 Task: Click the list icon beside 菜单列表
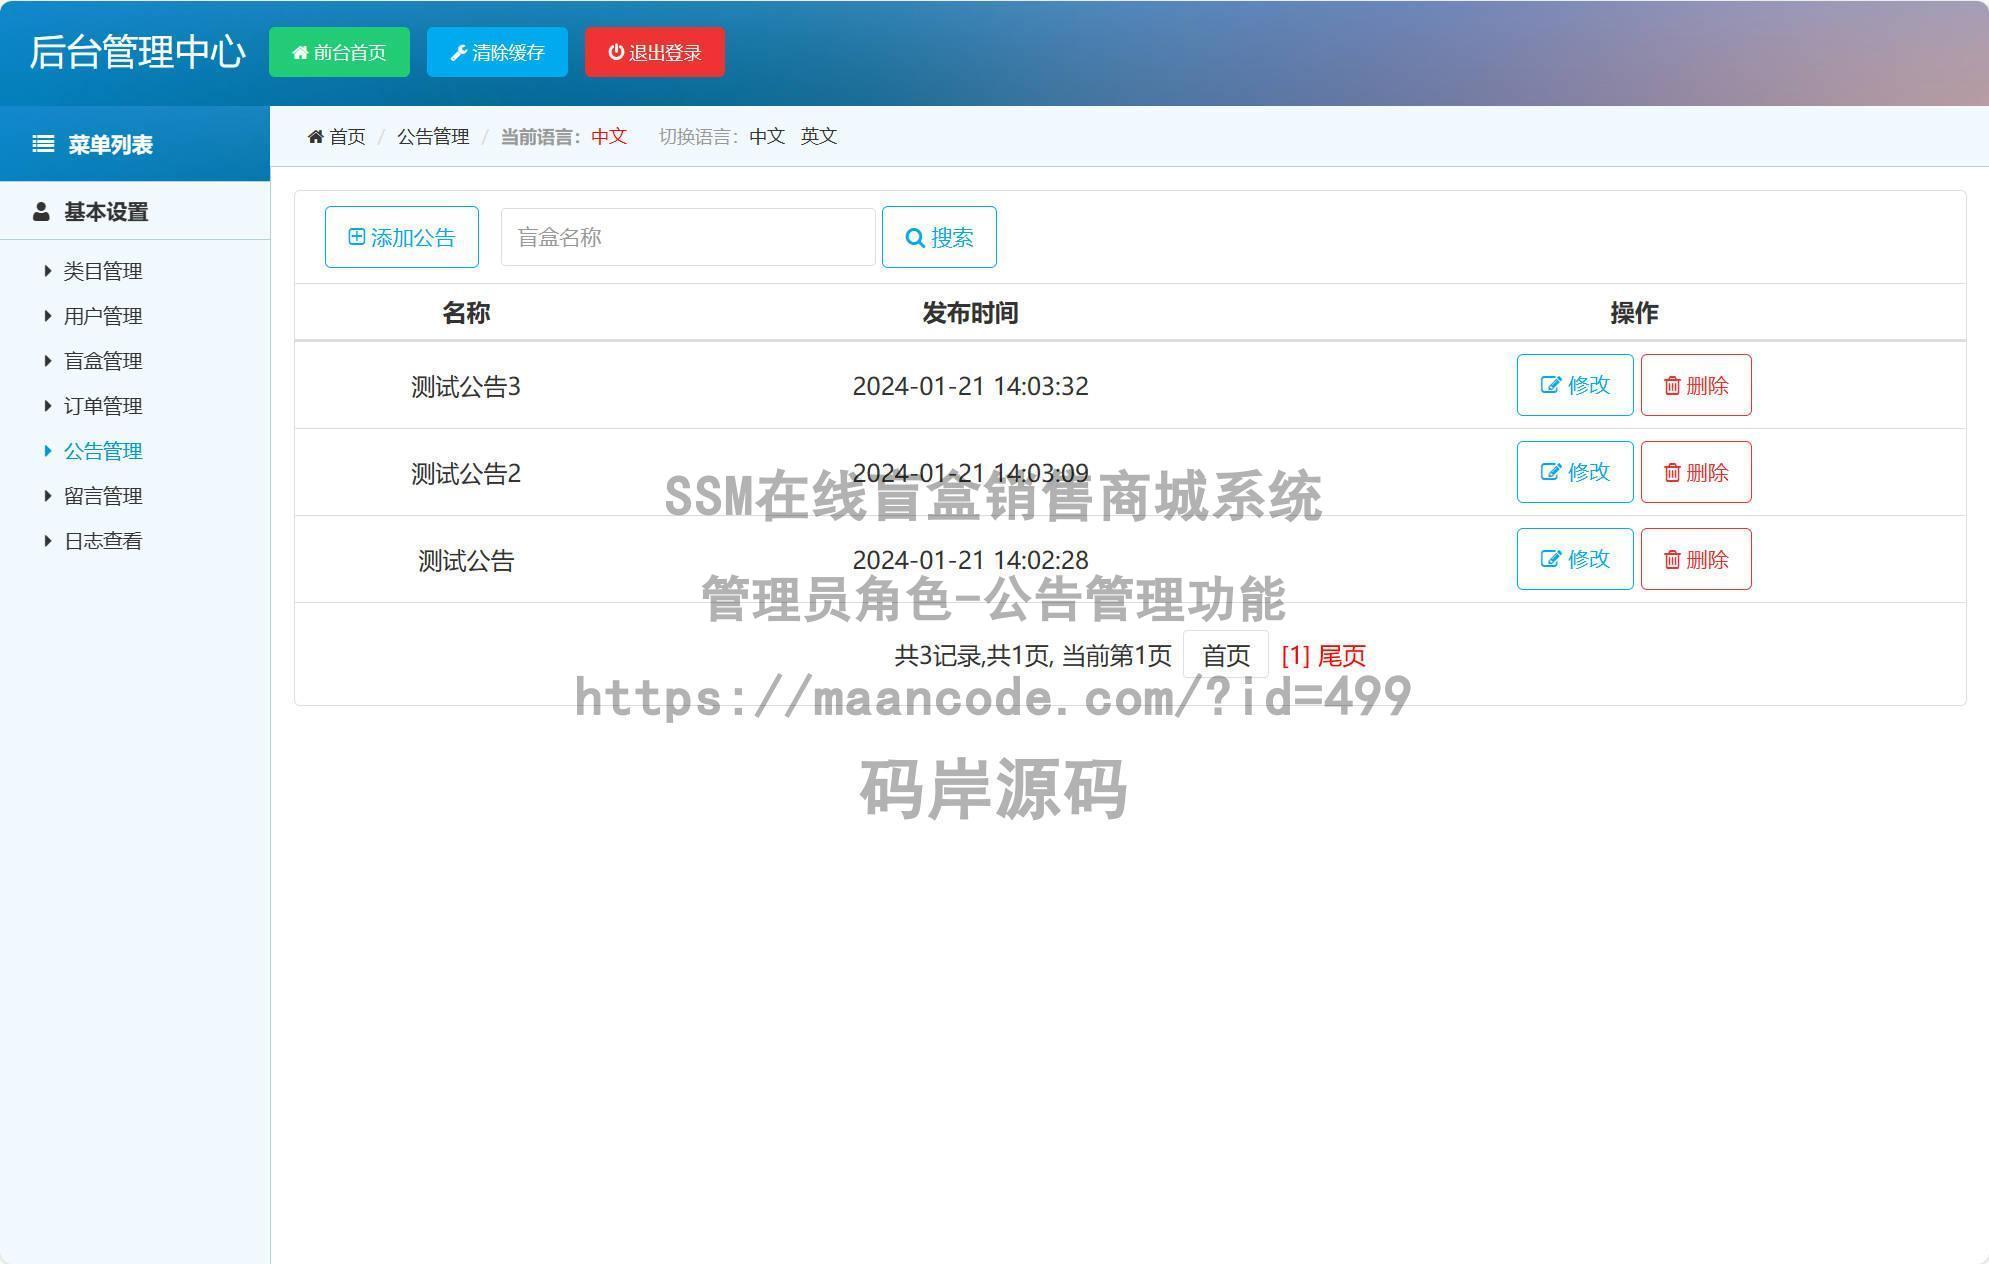click(43, 144)
